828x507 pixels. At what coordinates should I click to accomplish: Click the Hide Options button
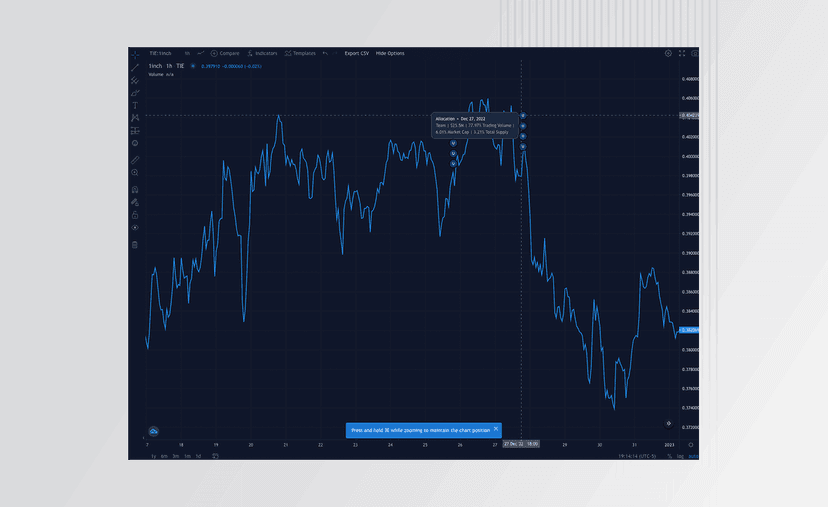(x=390, y=53)
